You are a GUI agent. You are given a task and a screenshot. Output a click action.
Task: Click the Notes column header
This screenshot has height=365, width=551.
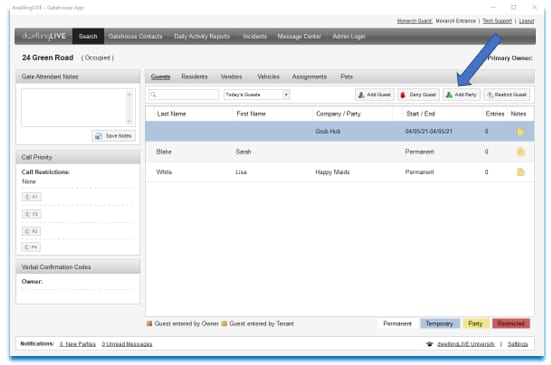(x=518, y=114)
